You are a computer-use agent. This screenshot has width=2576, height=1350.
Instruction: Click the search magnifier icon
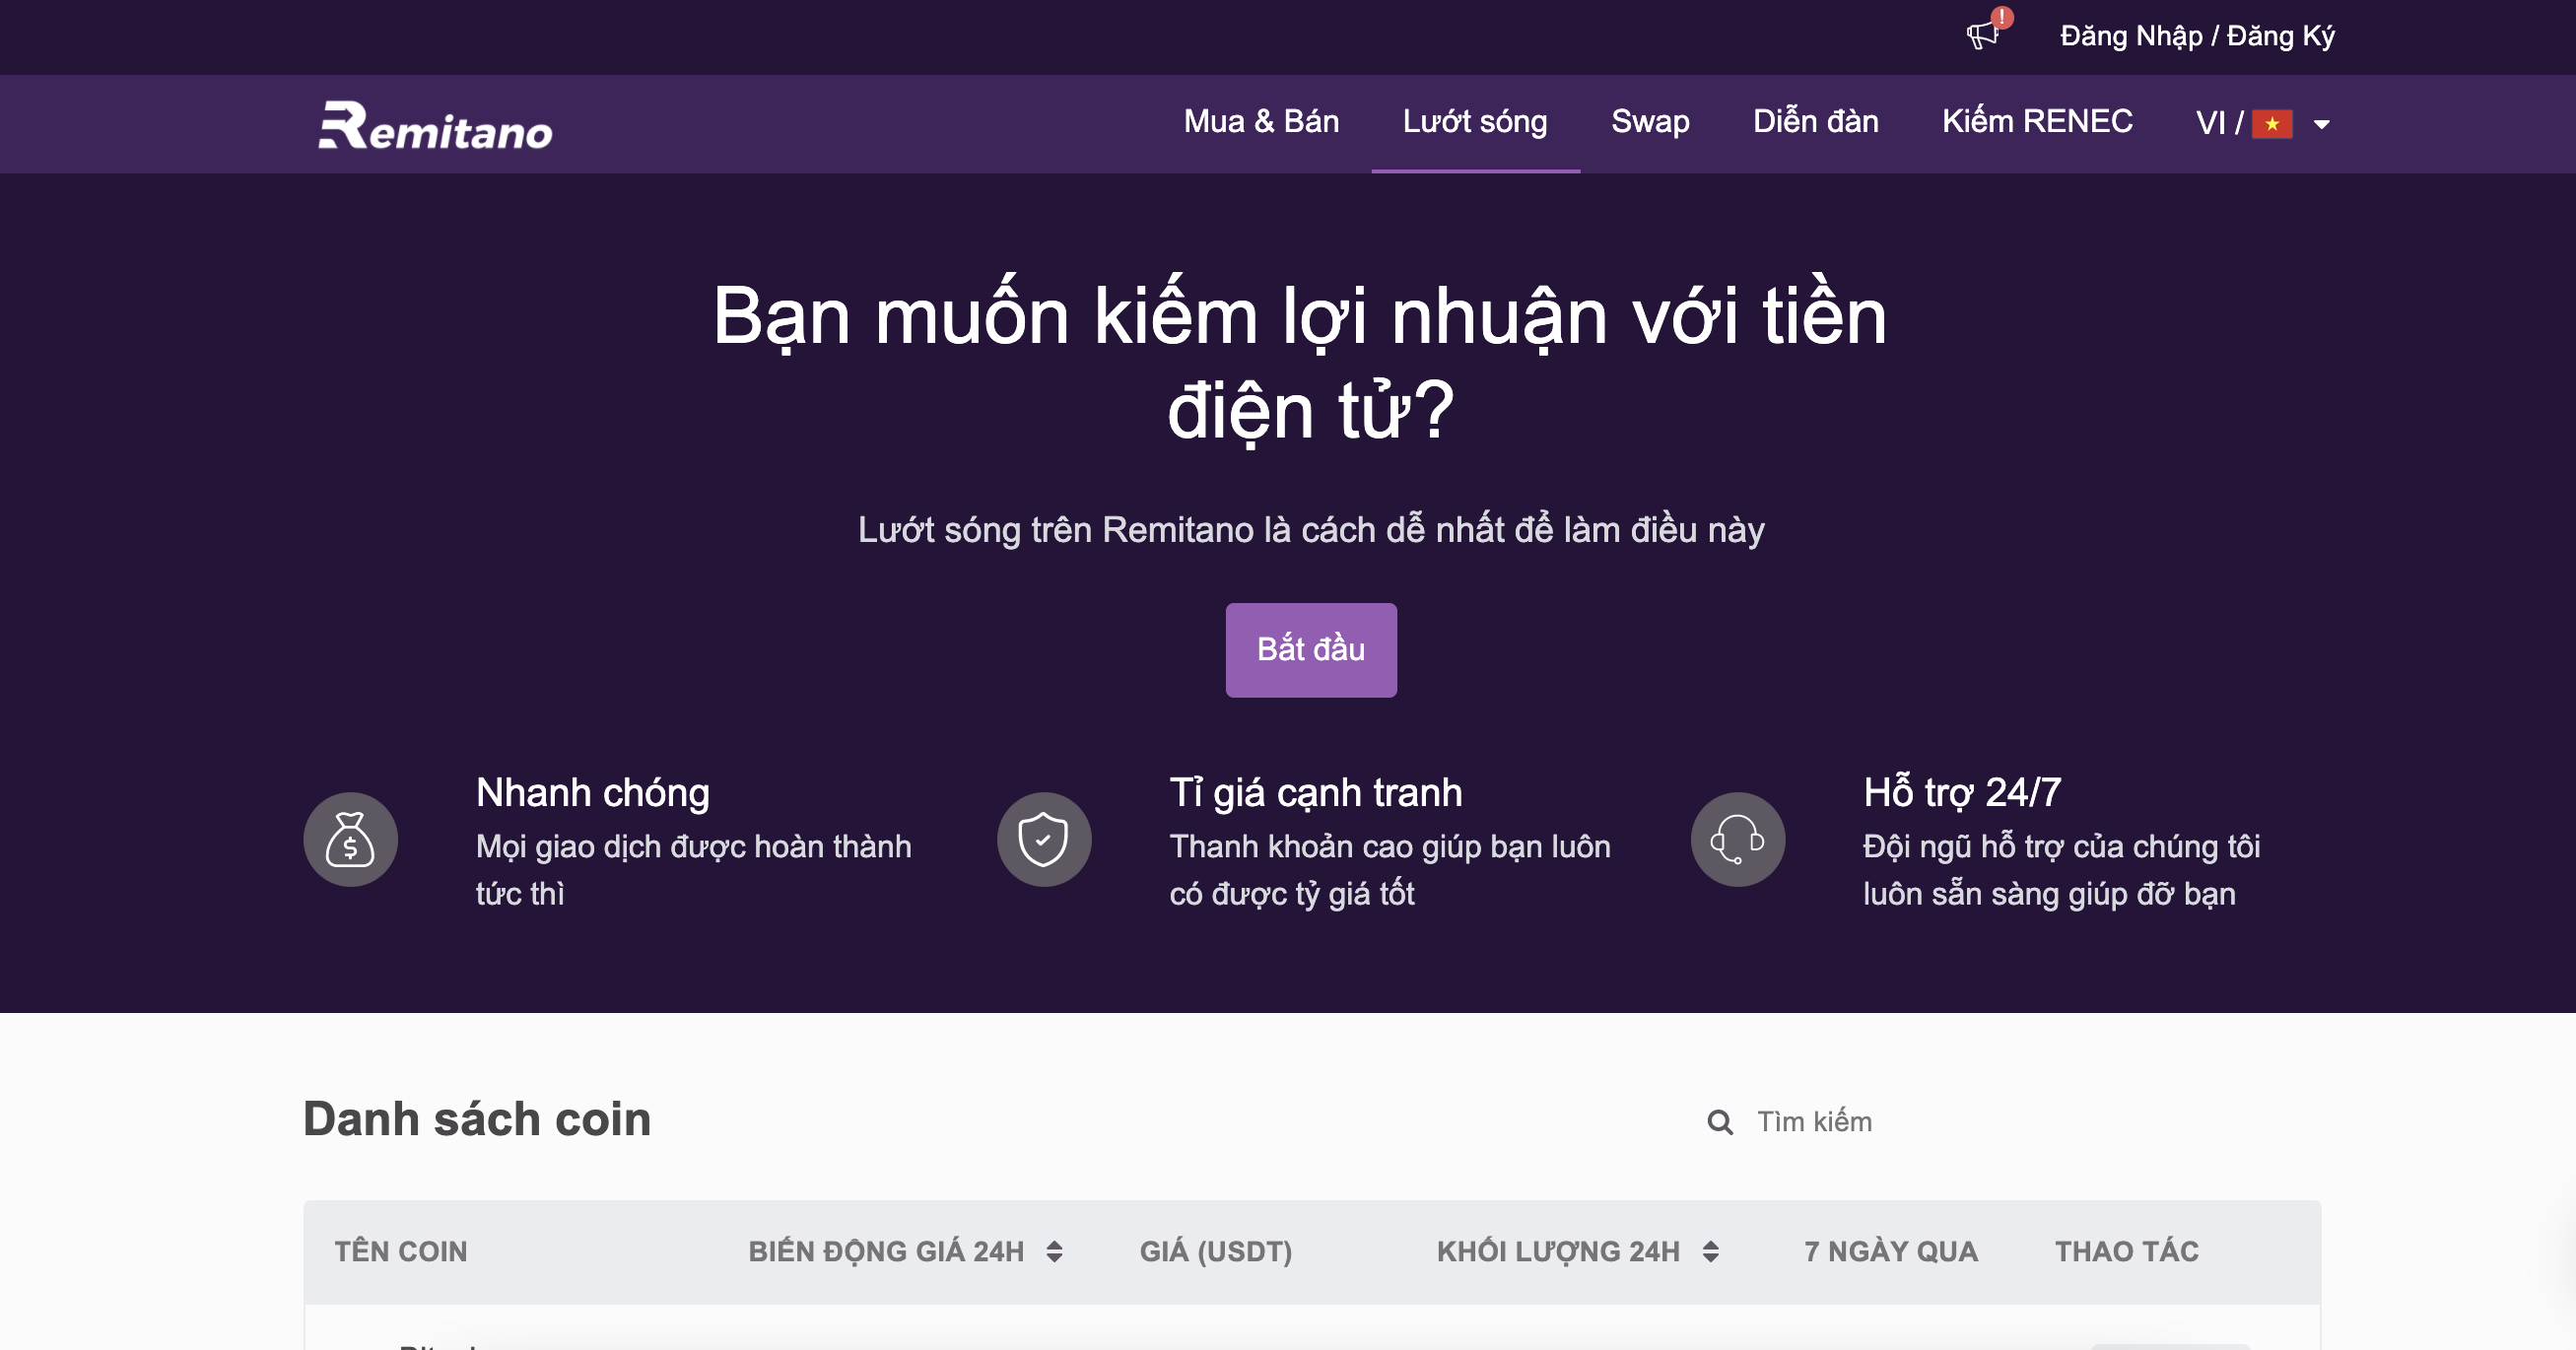tap(1719, 1122)
